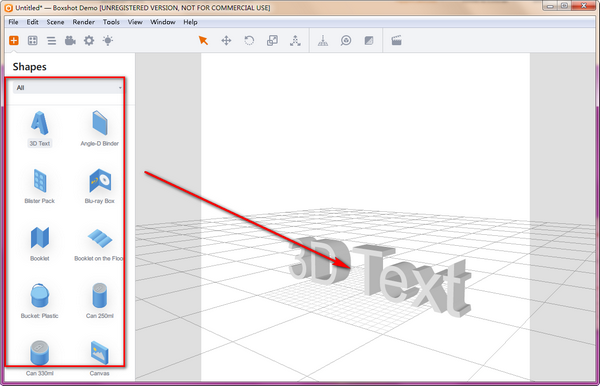
Task: Select the Can 250ml shape
Action: coord(99,301)
